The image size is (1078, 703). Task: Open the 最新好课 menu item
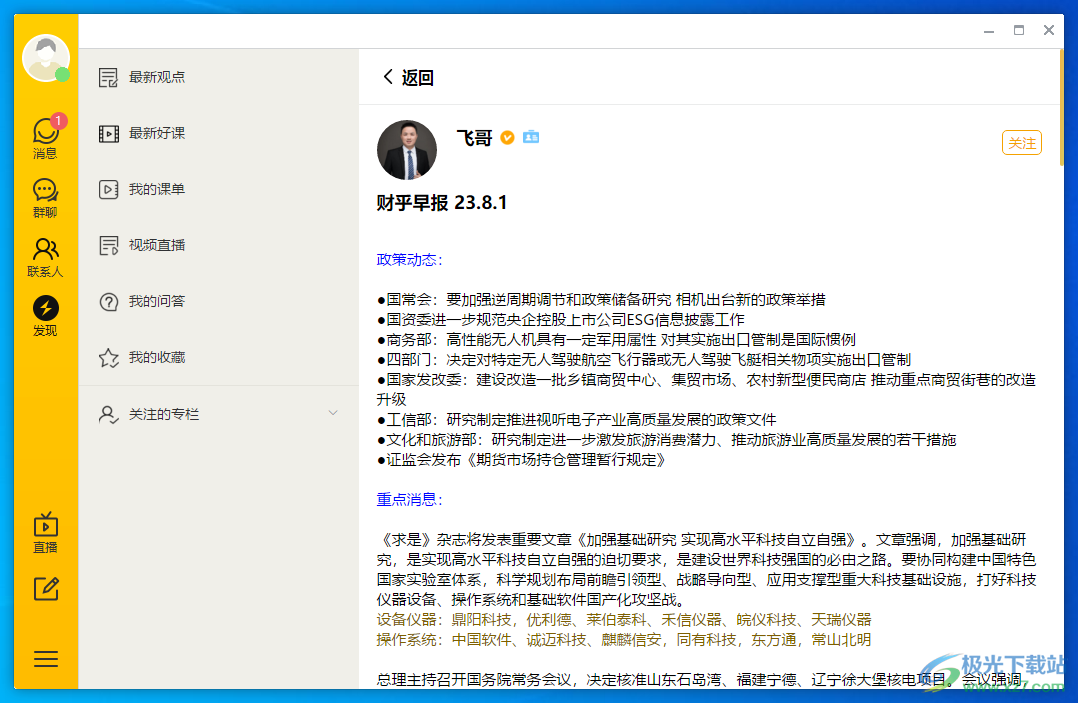[x=219, y=133]
